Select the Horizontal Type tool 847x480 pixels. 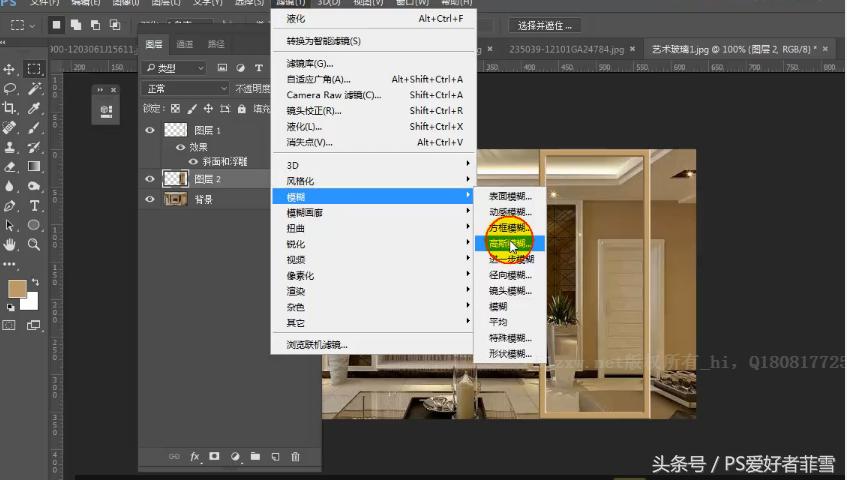point(33,206)
